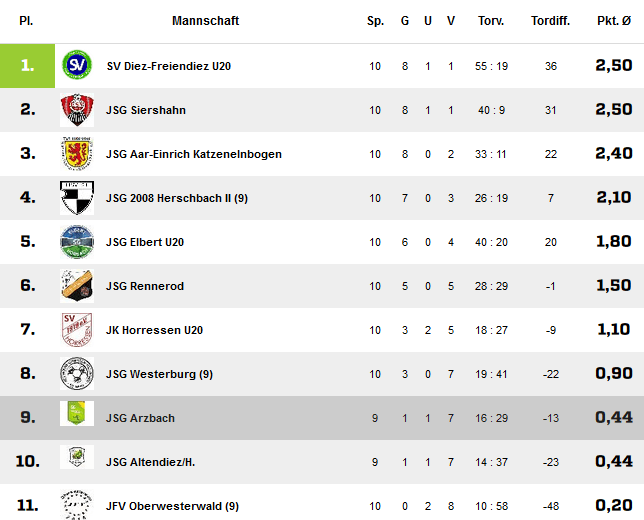
Task: Click the JK Horressen U20 SV logo
Action: (77, 329)
